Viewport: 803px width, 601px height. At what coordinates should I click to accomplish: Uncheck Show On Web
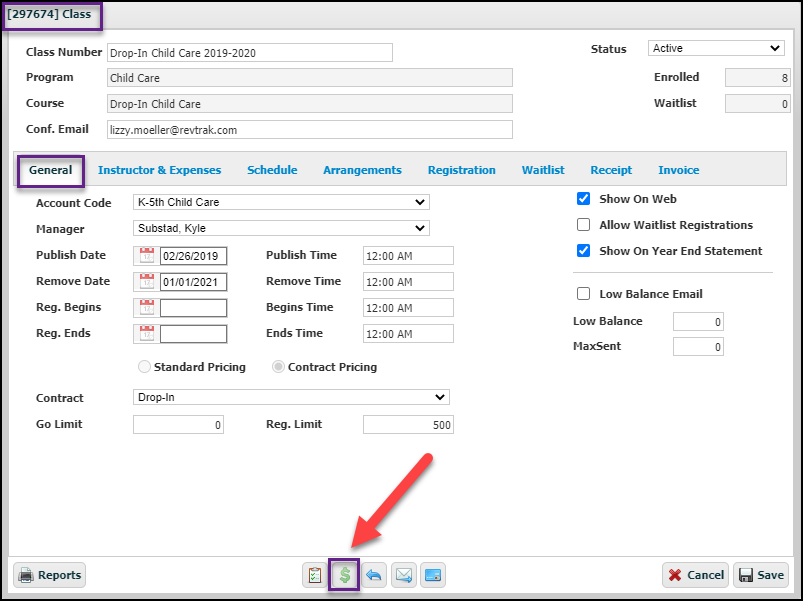[583, 199]
